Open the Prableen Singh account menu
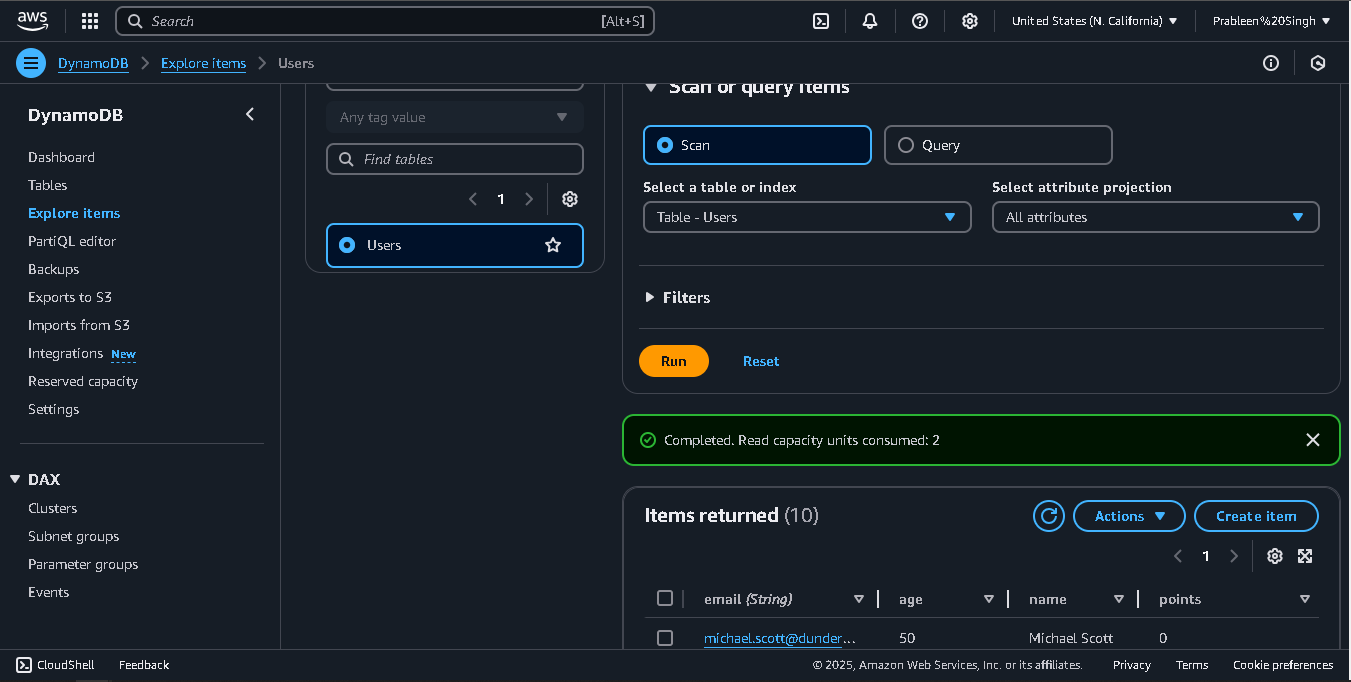This screenshot has height=682, width=1351. point(1271,21)
